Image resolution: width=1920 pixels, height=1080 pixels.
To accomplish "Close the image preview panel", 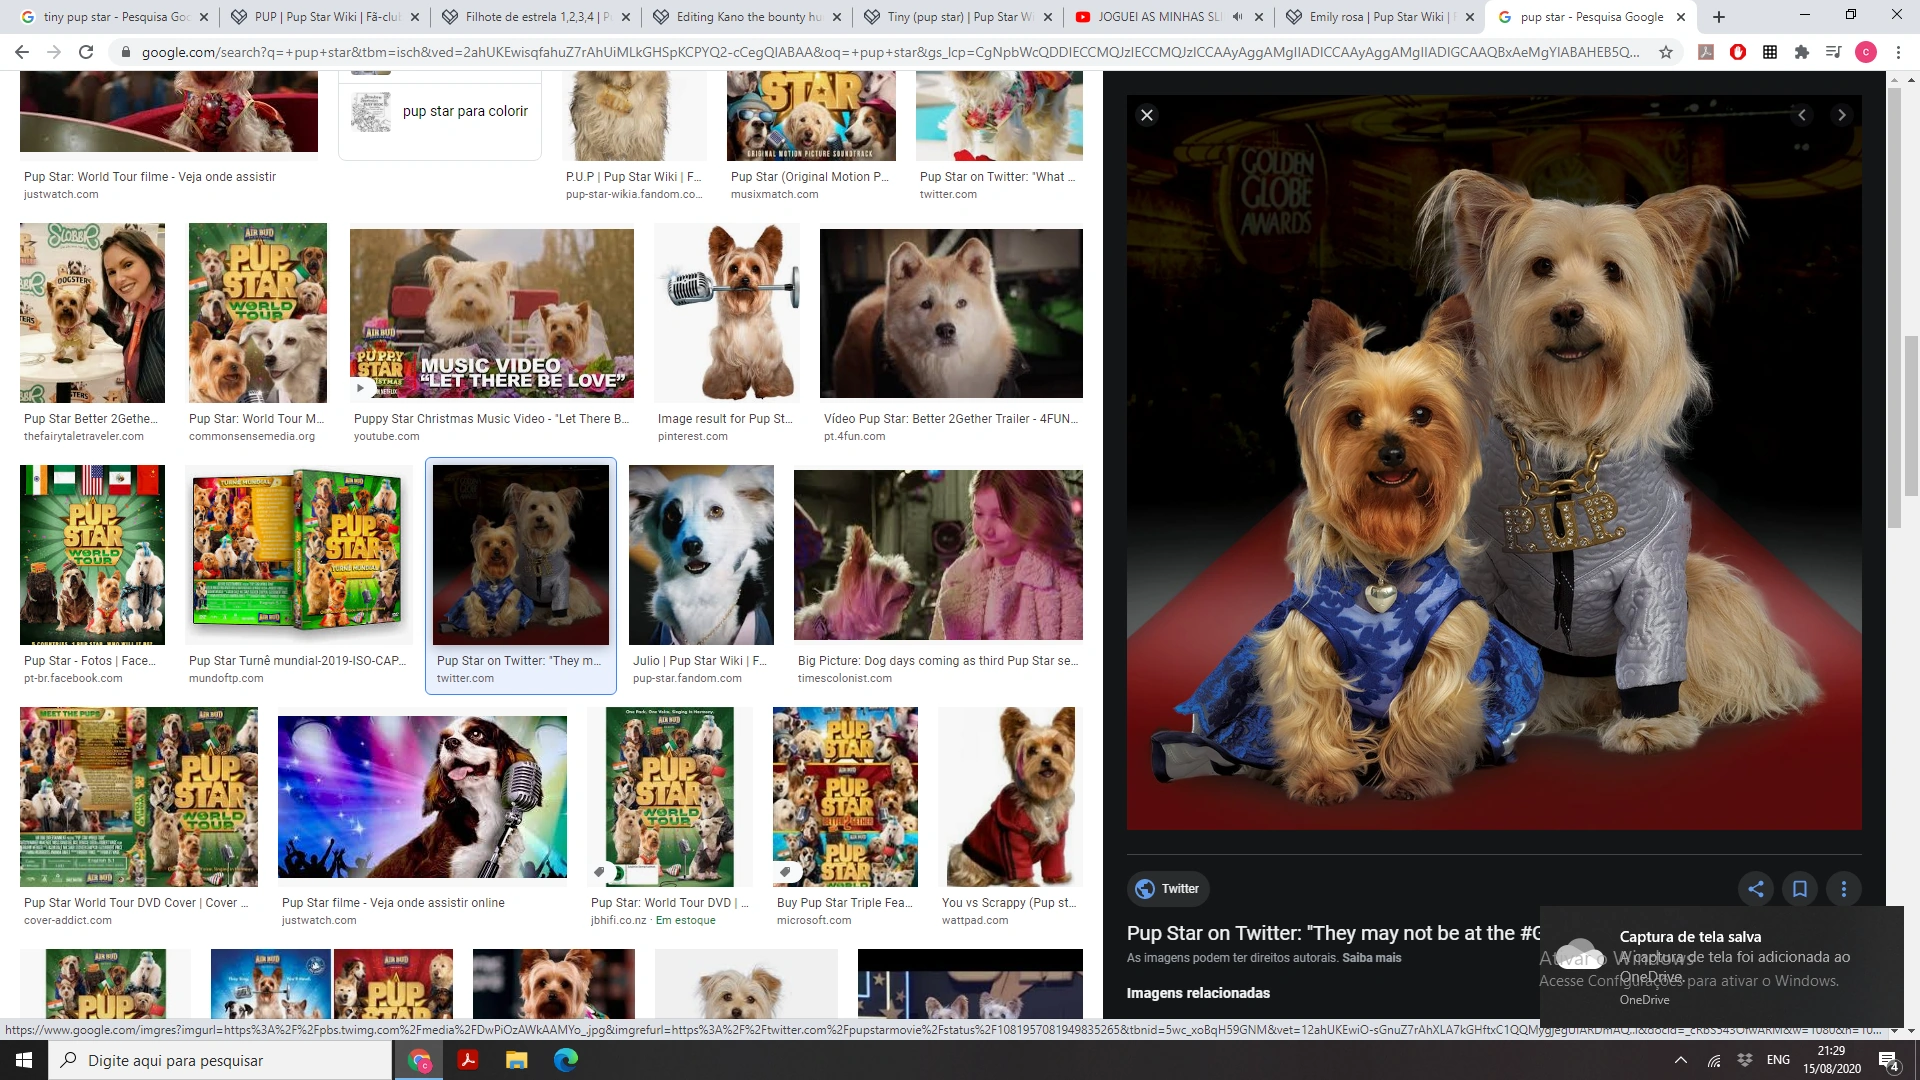I will click(x=1147, y=115).
